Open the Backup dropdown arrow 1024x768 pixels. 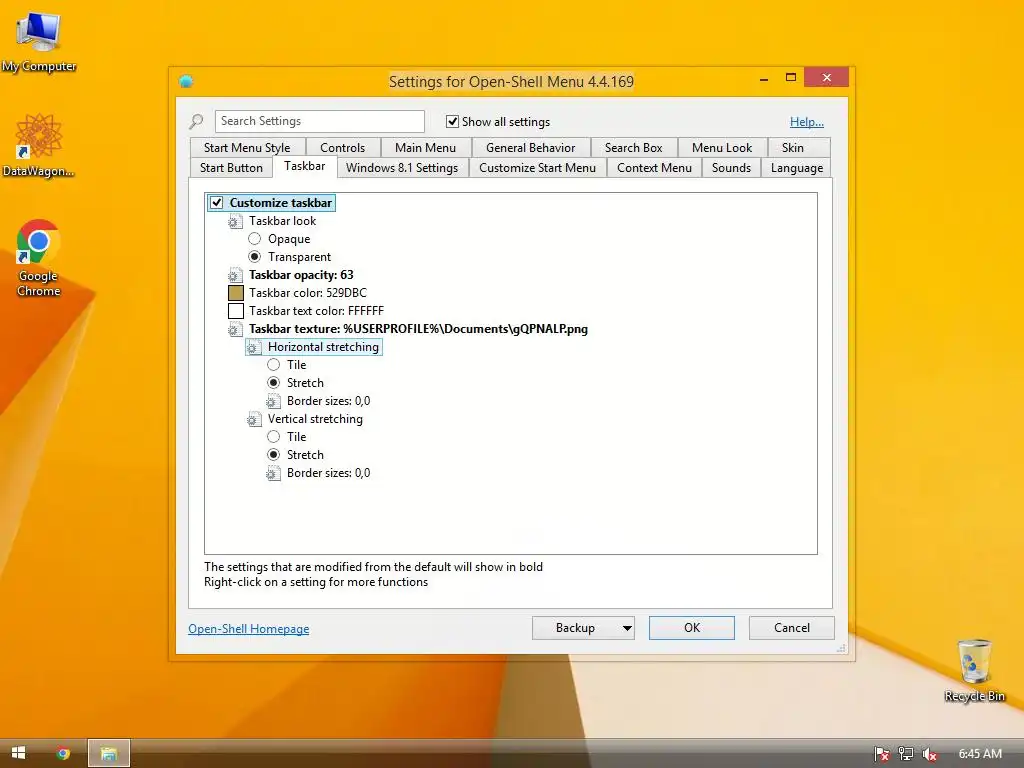pos(626,628)
